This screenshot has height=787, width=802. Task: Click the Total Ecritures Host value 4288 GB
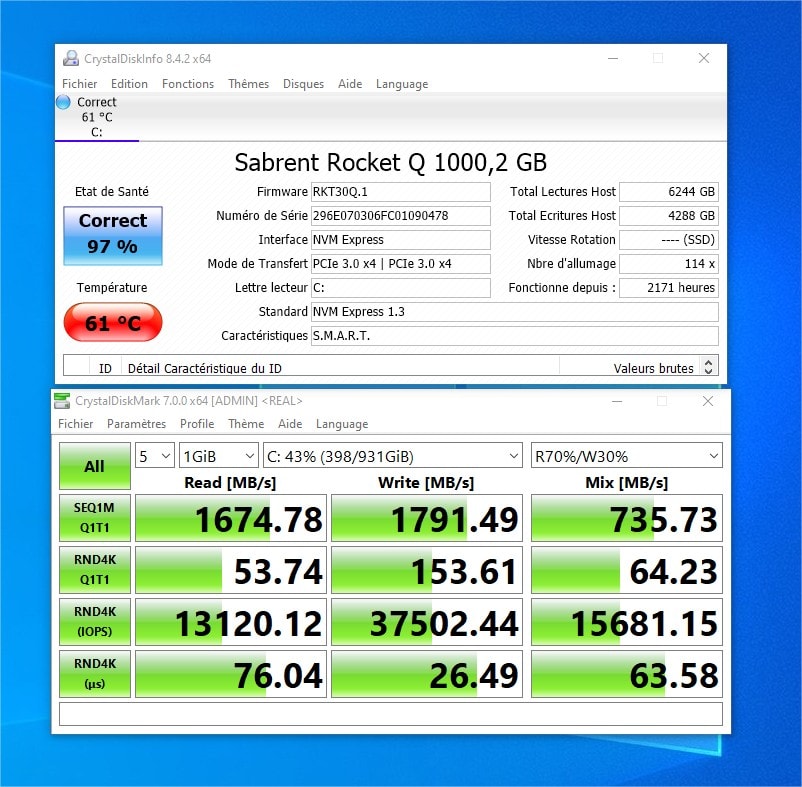[669, 216]
